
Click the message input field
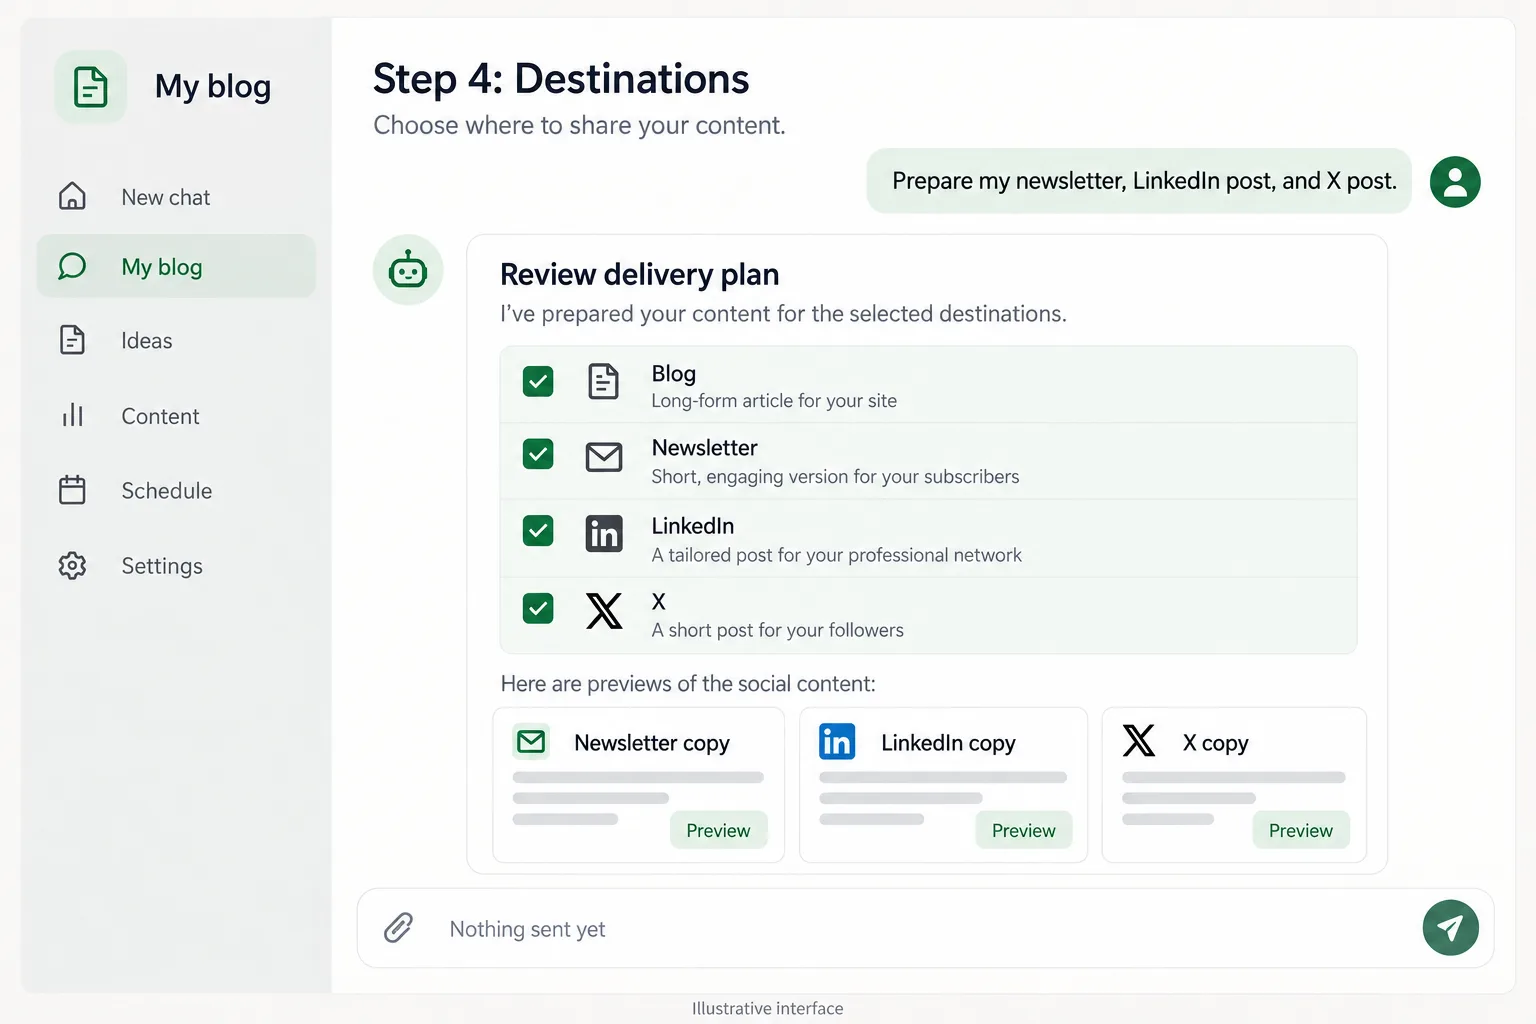tap(925, 928)
